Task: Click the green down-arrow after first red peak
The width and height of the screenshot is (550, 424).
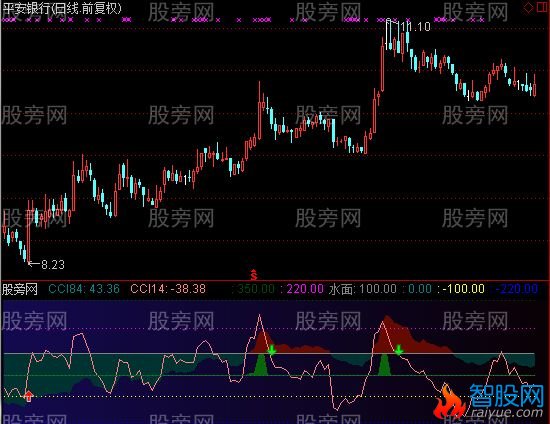Action: pyautogui.click(x=271, y=350)
